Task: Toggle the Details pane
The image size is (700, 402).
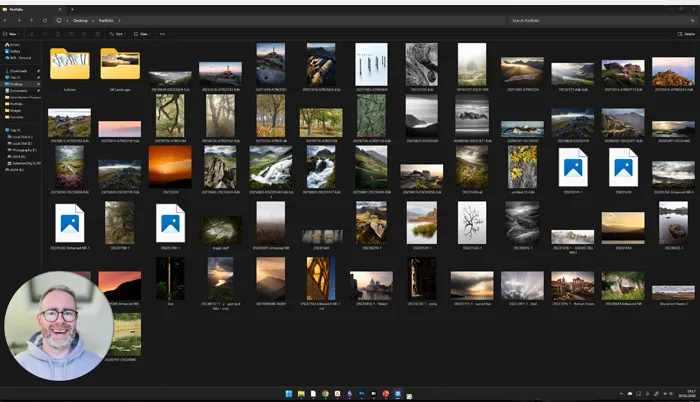Action: click(x=683, y=33)
